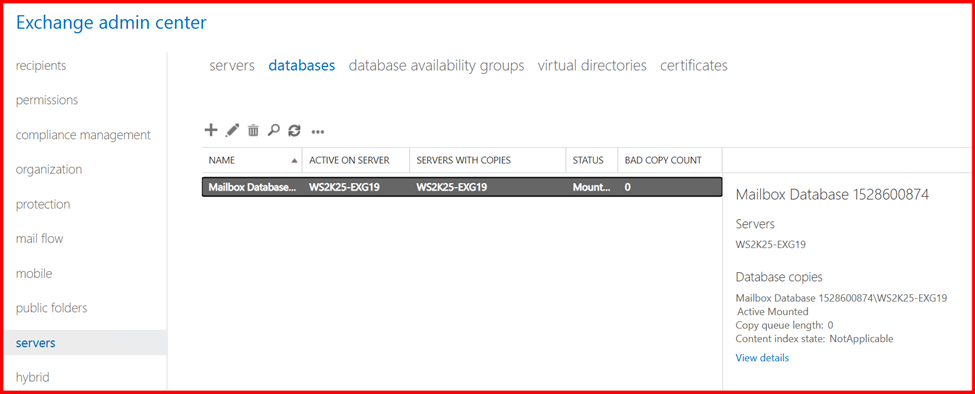Click the Exchange admin center title

(111, 24)
